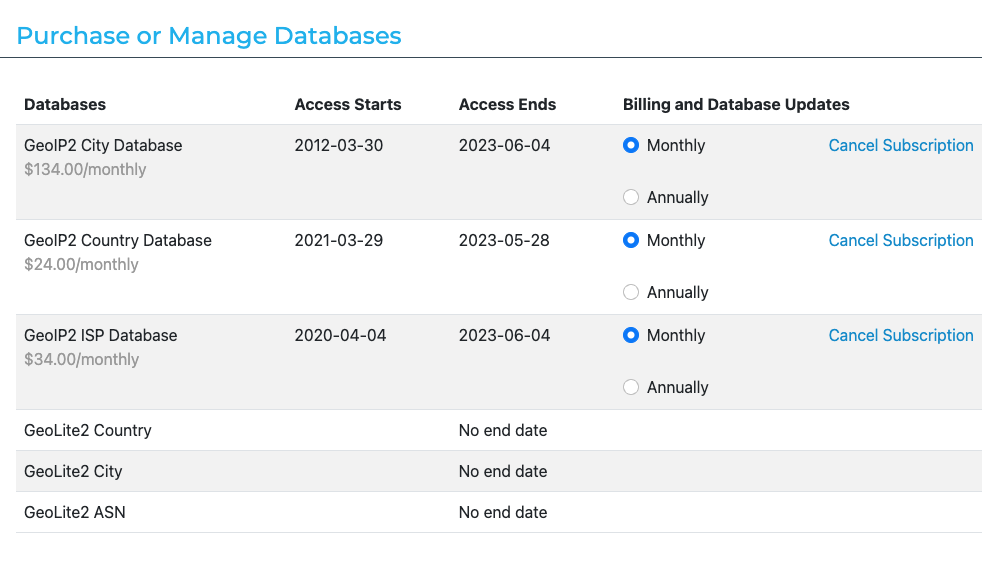Screen dimensions: 1006x566
Task: Cancel Subscription for GeoIP2 Country Database
Action: point(900,241)
